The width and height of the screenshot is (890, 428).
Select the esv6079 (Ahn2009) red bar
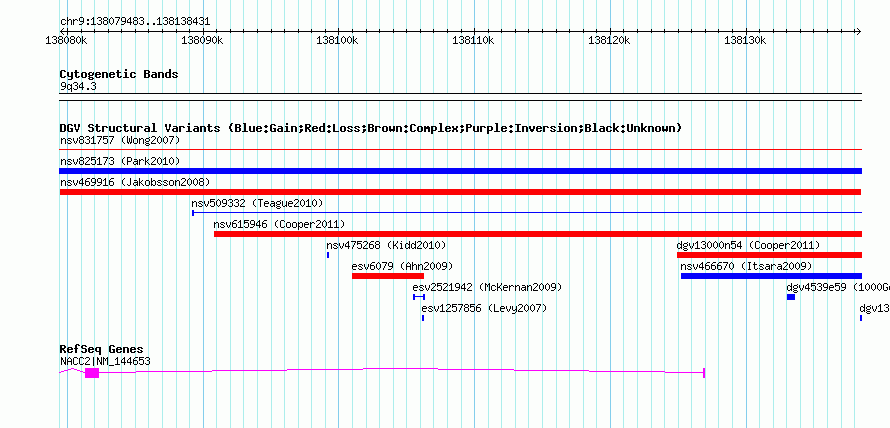click(388, 276)
